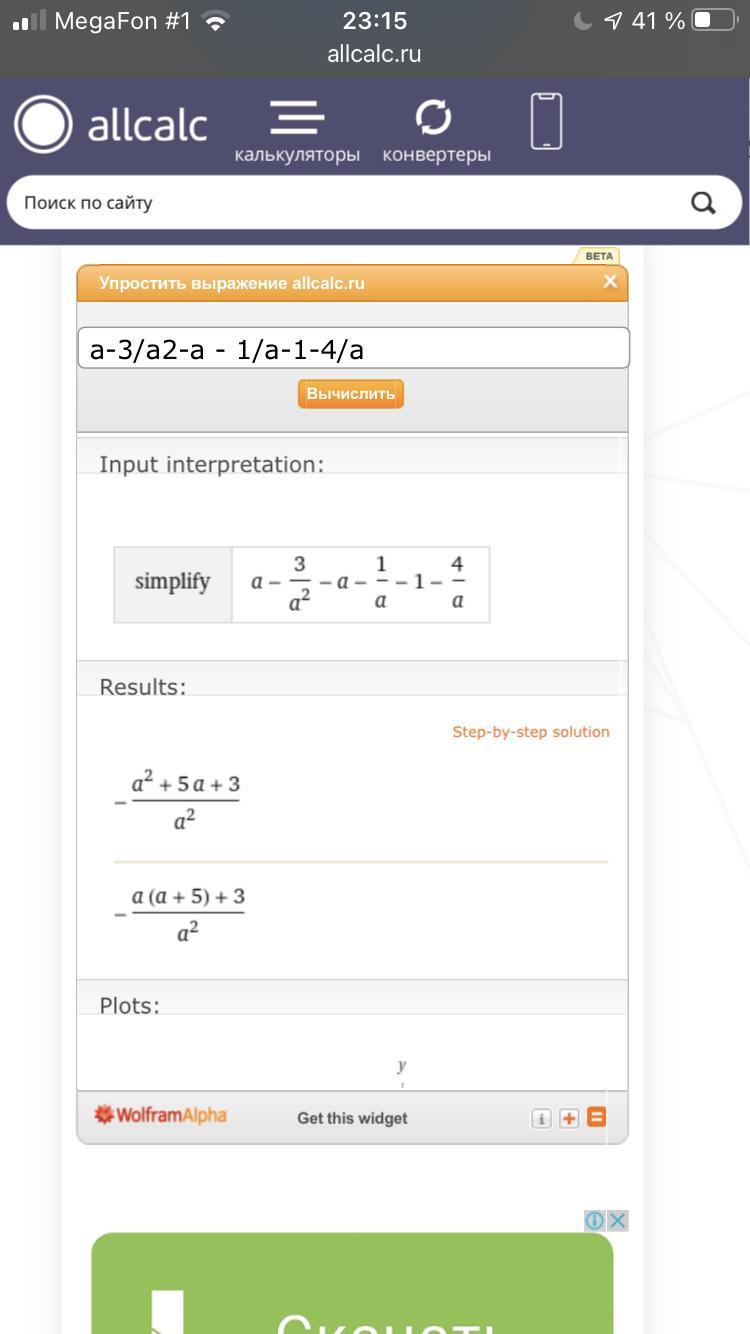Close the Упростить выражение widget
Screen dimensions: 750x1334
pyautogui.click(x=610, y=282)
